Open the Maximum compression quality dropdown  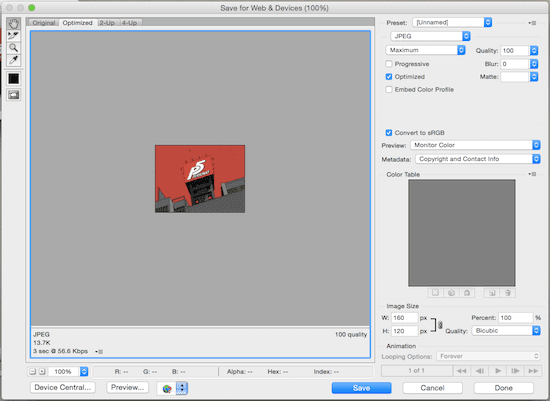pyautogui.click(x=425, y=50)
